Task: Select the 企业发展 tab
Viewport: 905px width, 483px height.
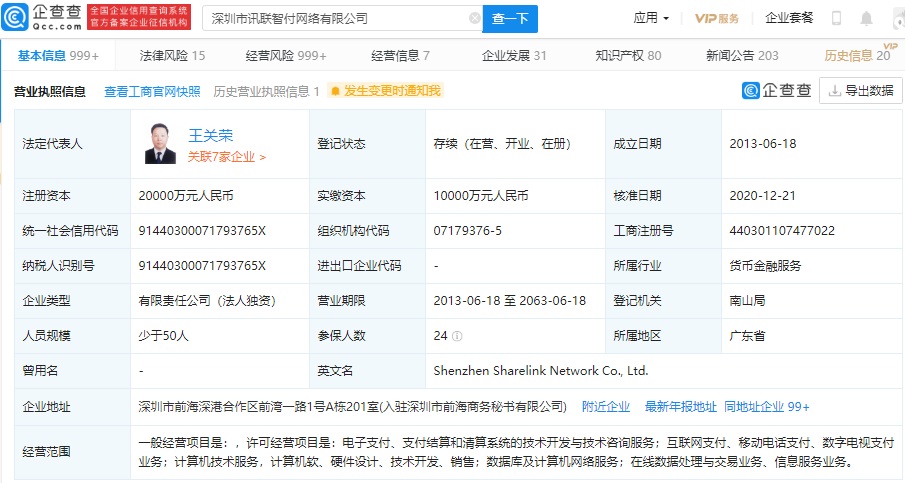Action: 514,55
